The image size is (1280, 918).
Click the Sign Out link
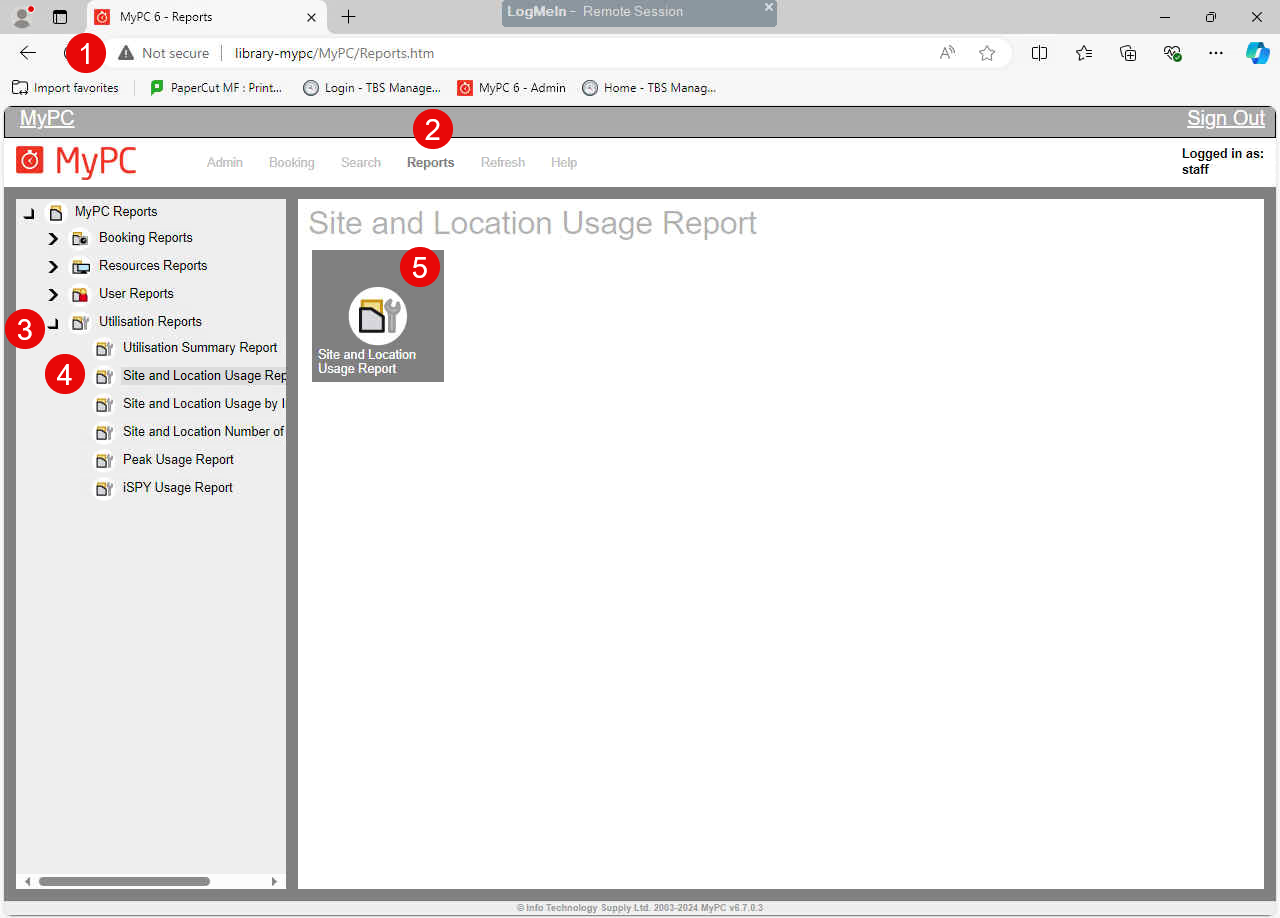(x=1225, y=118)
